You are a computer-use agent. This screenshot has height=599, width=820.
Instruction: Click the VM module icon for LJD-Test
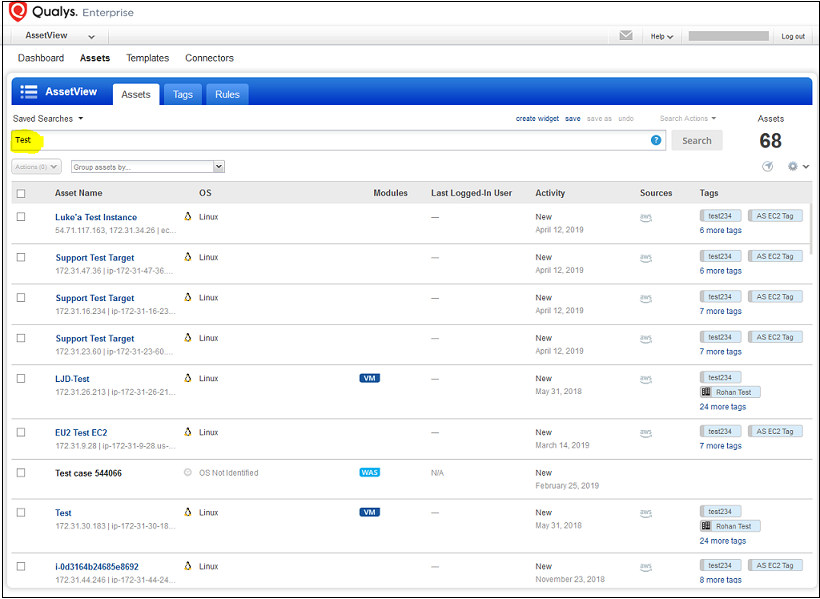[369, 377]
